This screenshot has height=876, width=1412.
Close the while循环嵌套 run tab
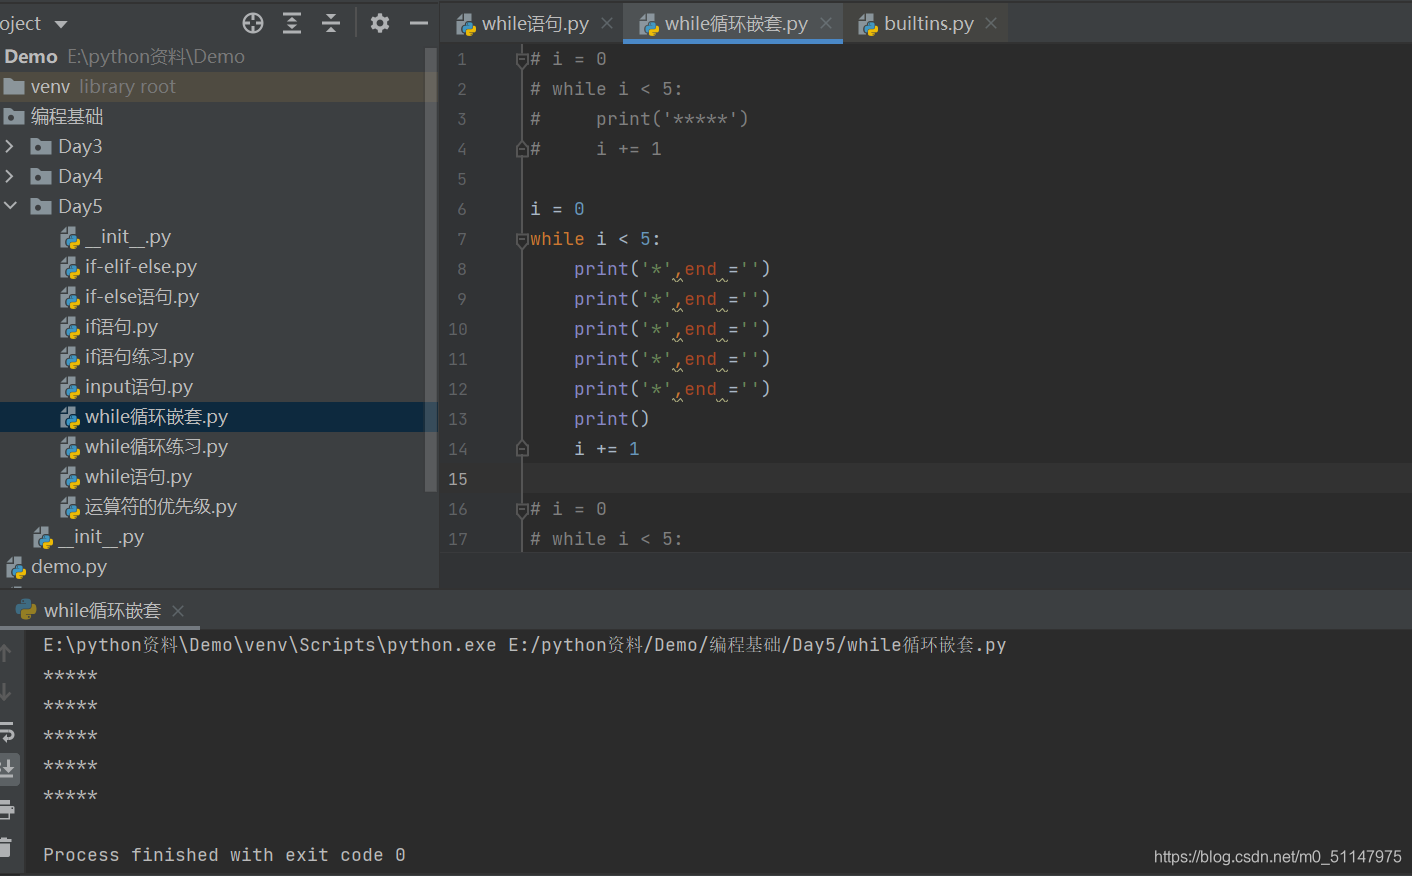tap(178, 611)
